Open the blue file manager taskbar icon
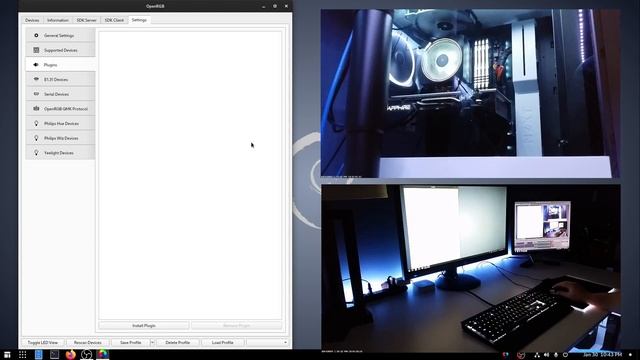The width and height of the screenshot is (640, 360). click(x=38, y=354)
